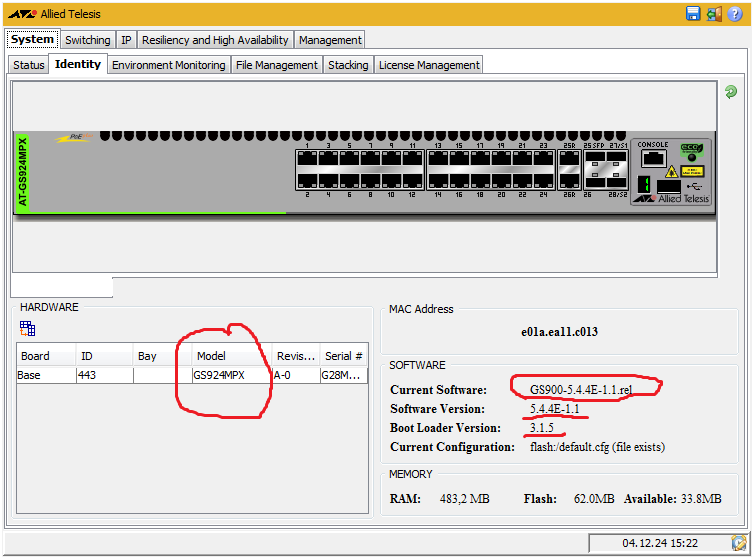Select port 13 on the switch image
The image size is (755, 559).
(438, 158)
